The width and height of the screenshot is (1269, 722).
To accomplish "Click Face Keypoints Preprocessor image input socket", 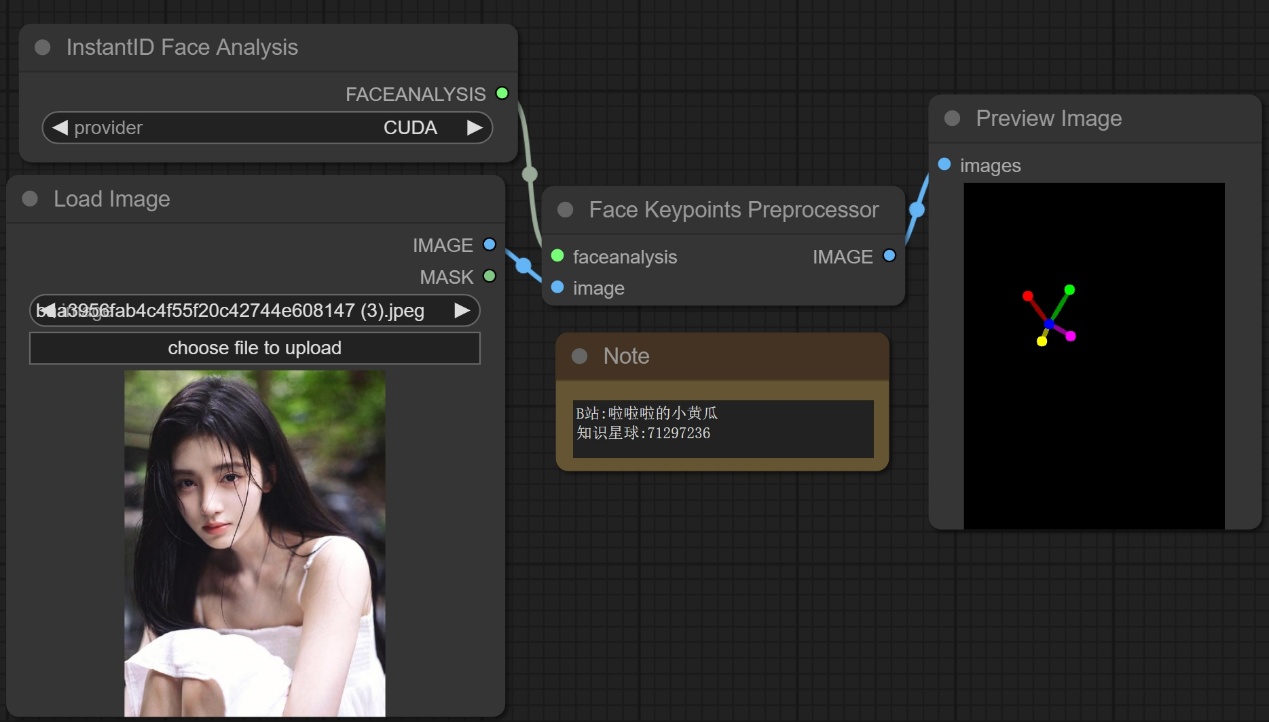I will [x=557, y=288].
